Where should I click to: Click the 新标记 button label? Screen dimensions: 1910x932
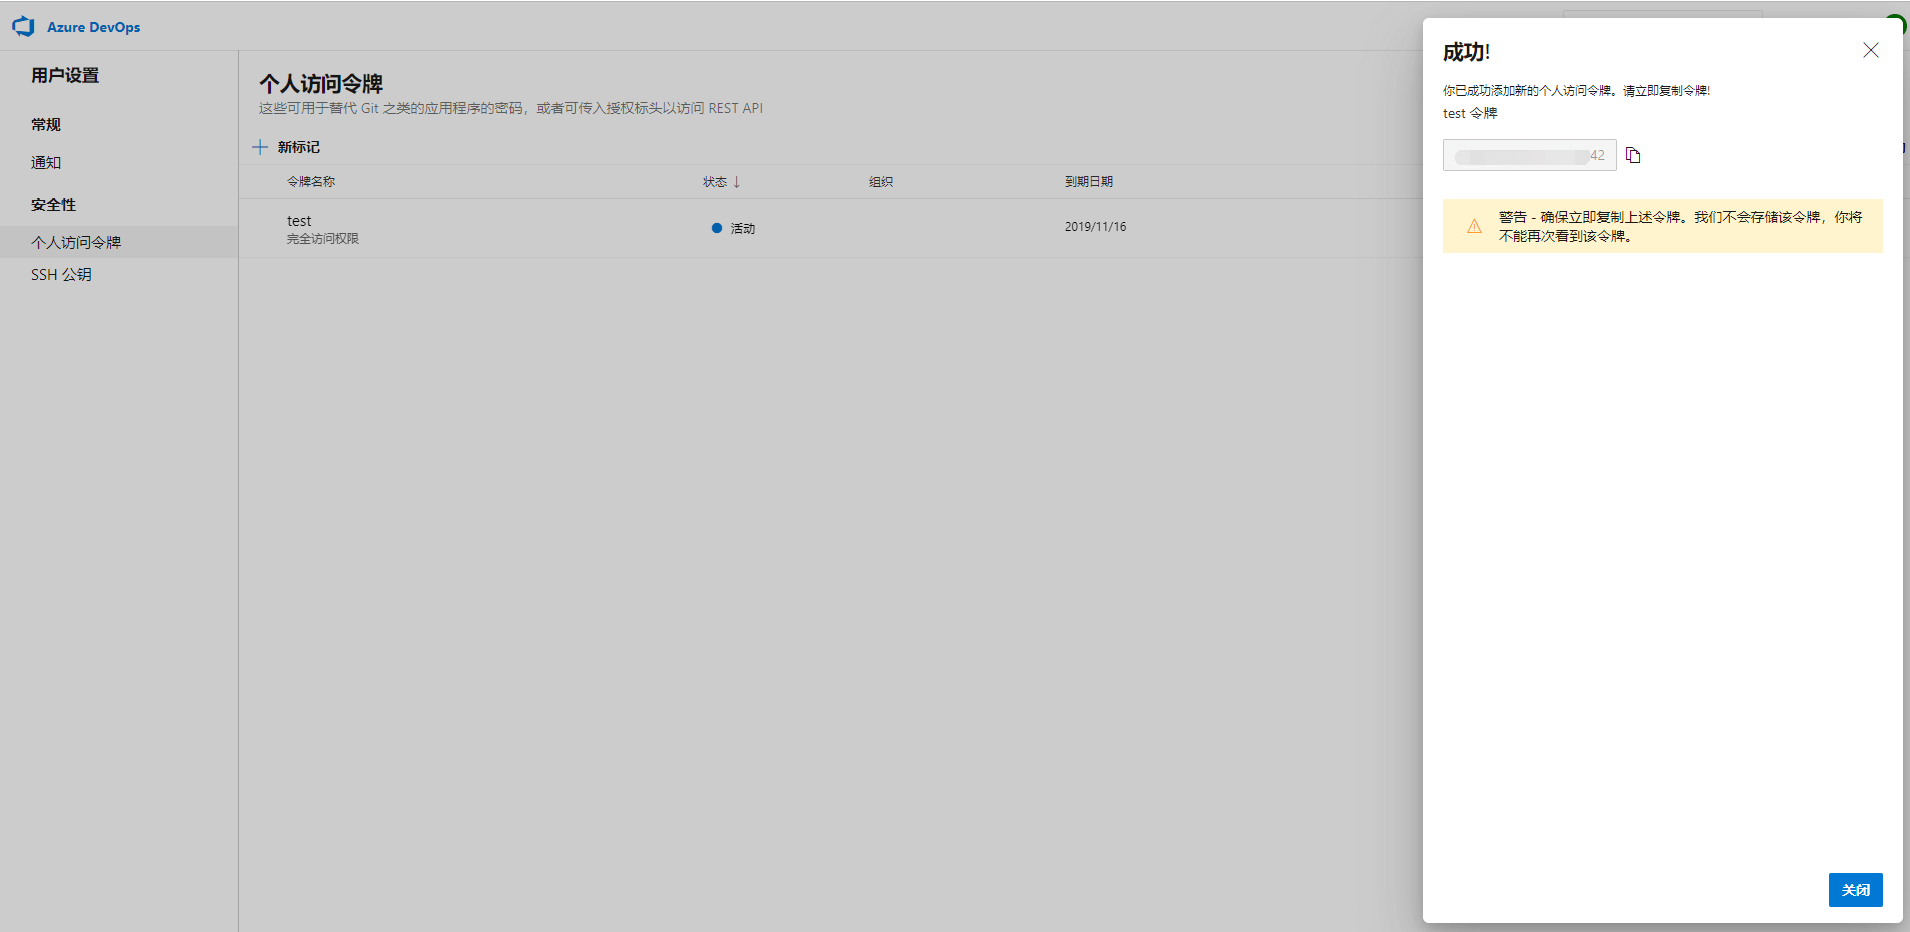click(298, 147)
